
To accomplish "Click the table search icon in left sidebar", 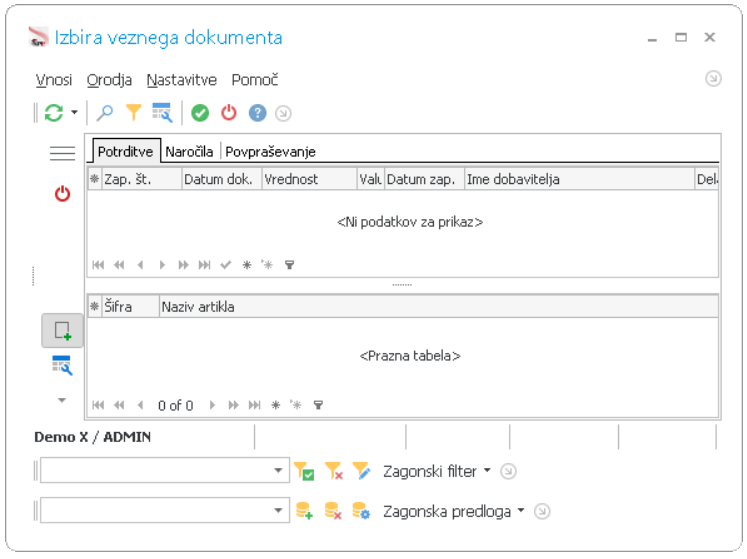I will point(62,366).
